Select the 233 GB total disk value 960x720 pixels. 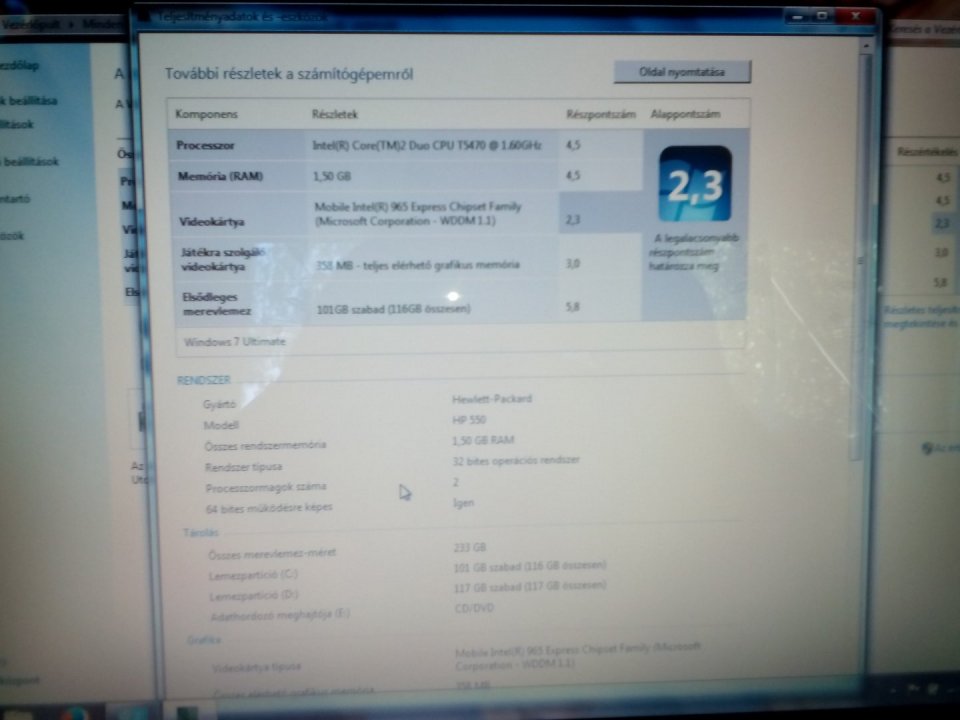pos(470,547)
